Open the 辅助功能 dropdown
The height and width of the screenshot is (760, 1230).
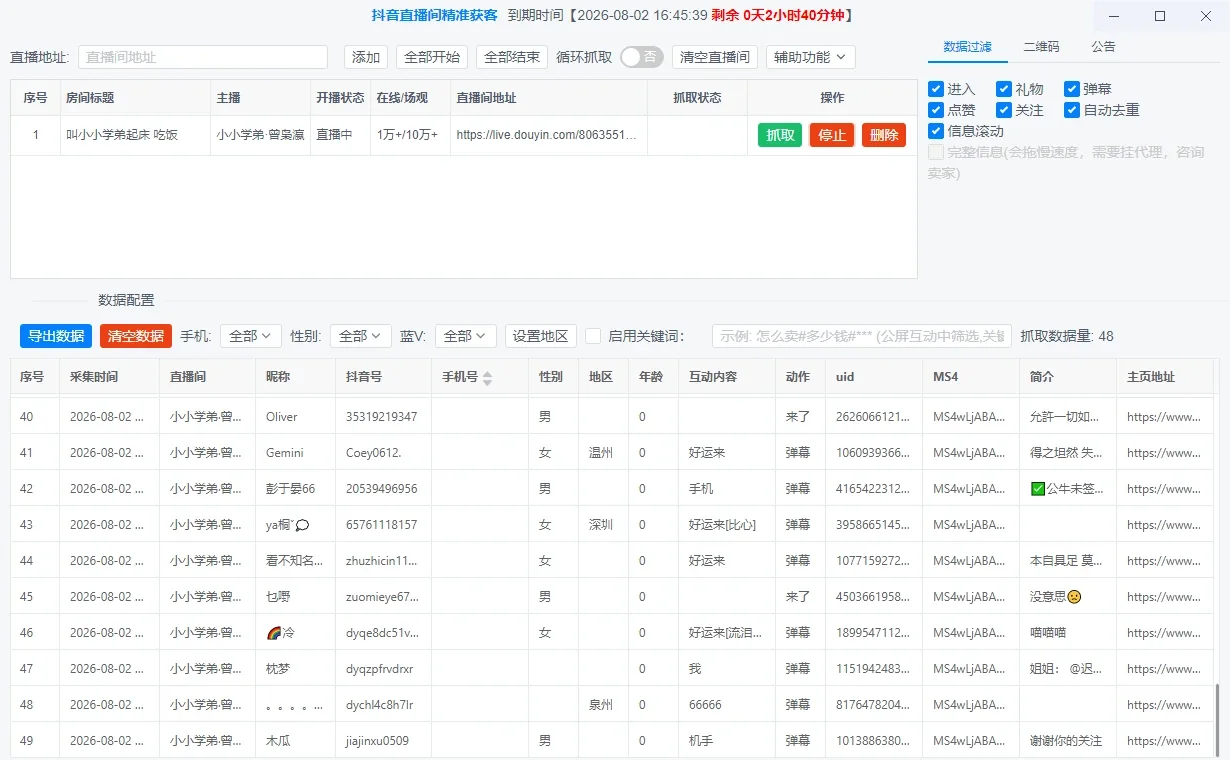pyautogui.click(x=810, y=57)
